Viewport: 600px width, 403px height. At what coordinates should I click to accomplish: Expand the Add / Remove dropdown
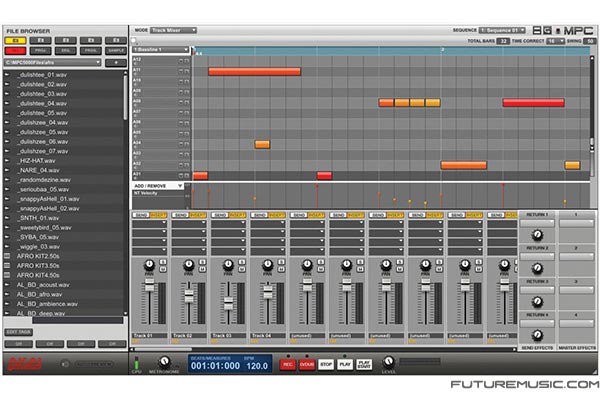point(158,186)
